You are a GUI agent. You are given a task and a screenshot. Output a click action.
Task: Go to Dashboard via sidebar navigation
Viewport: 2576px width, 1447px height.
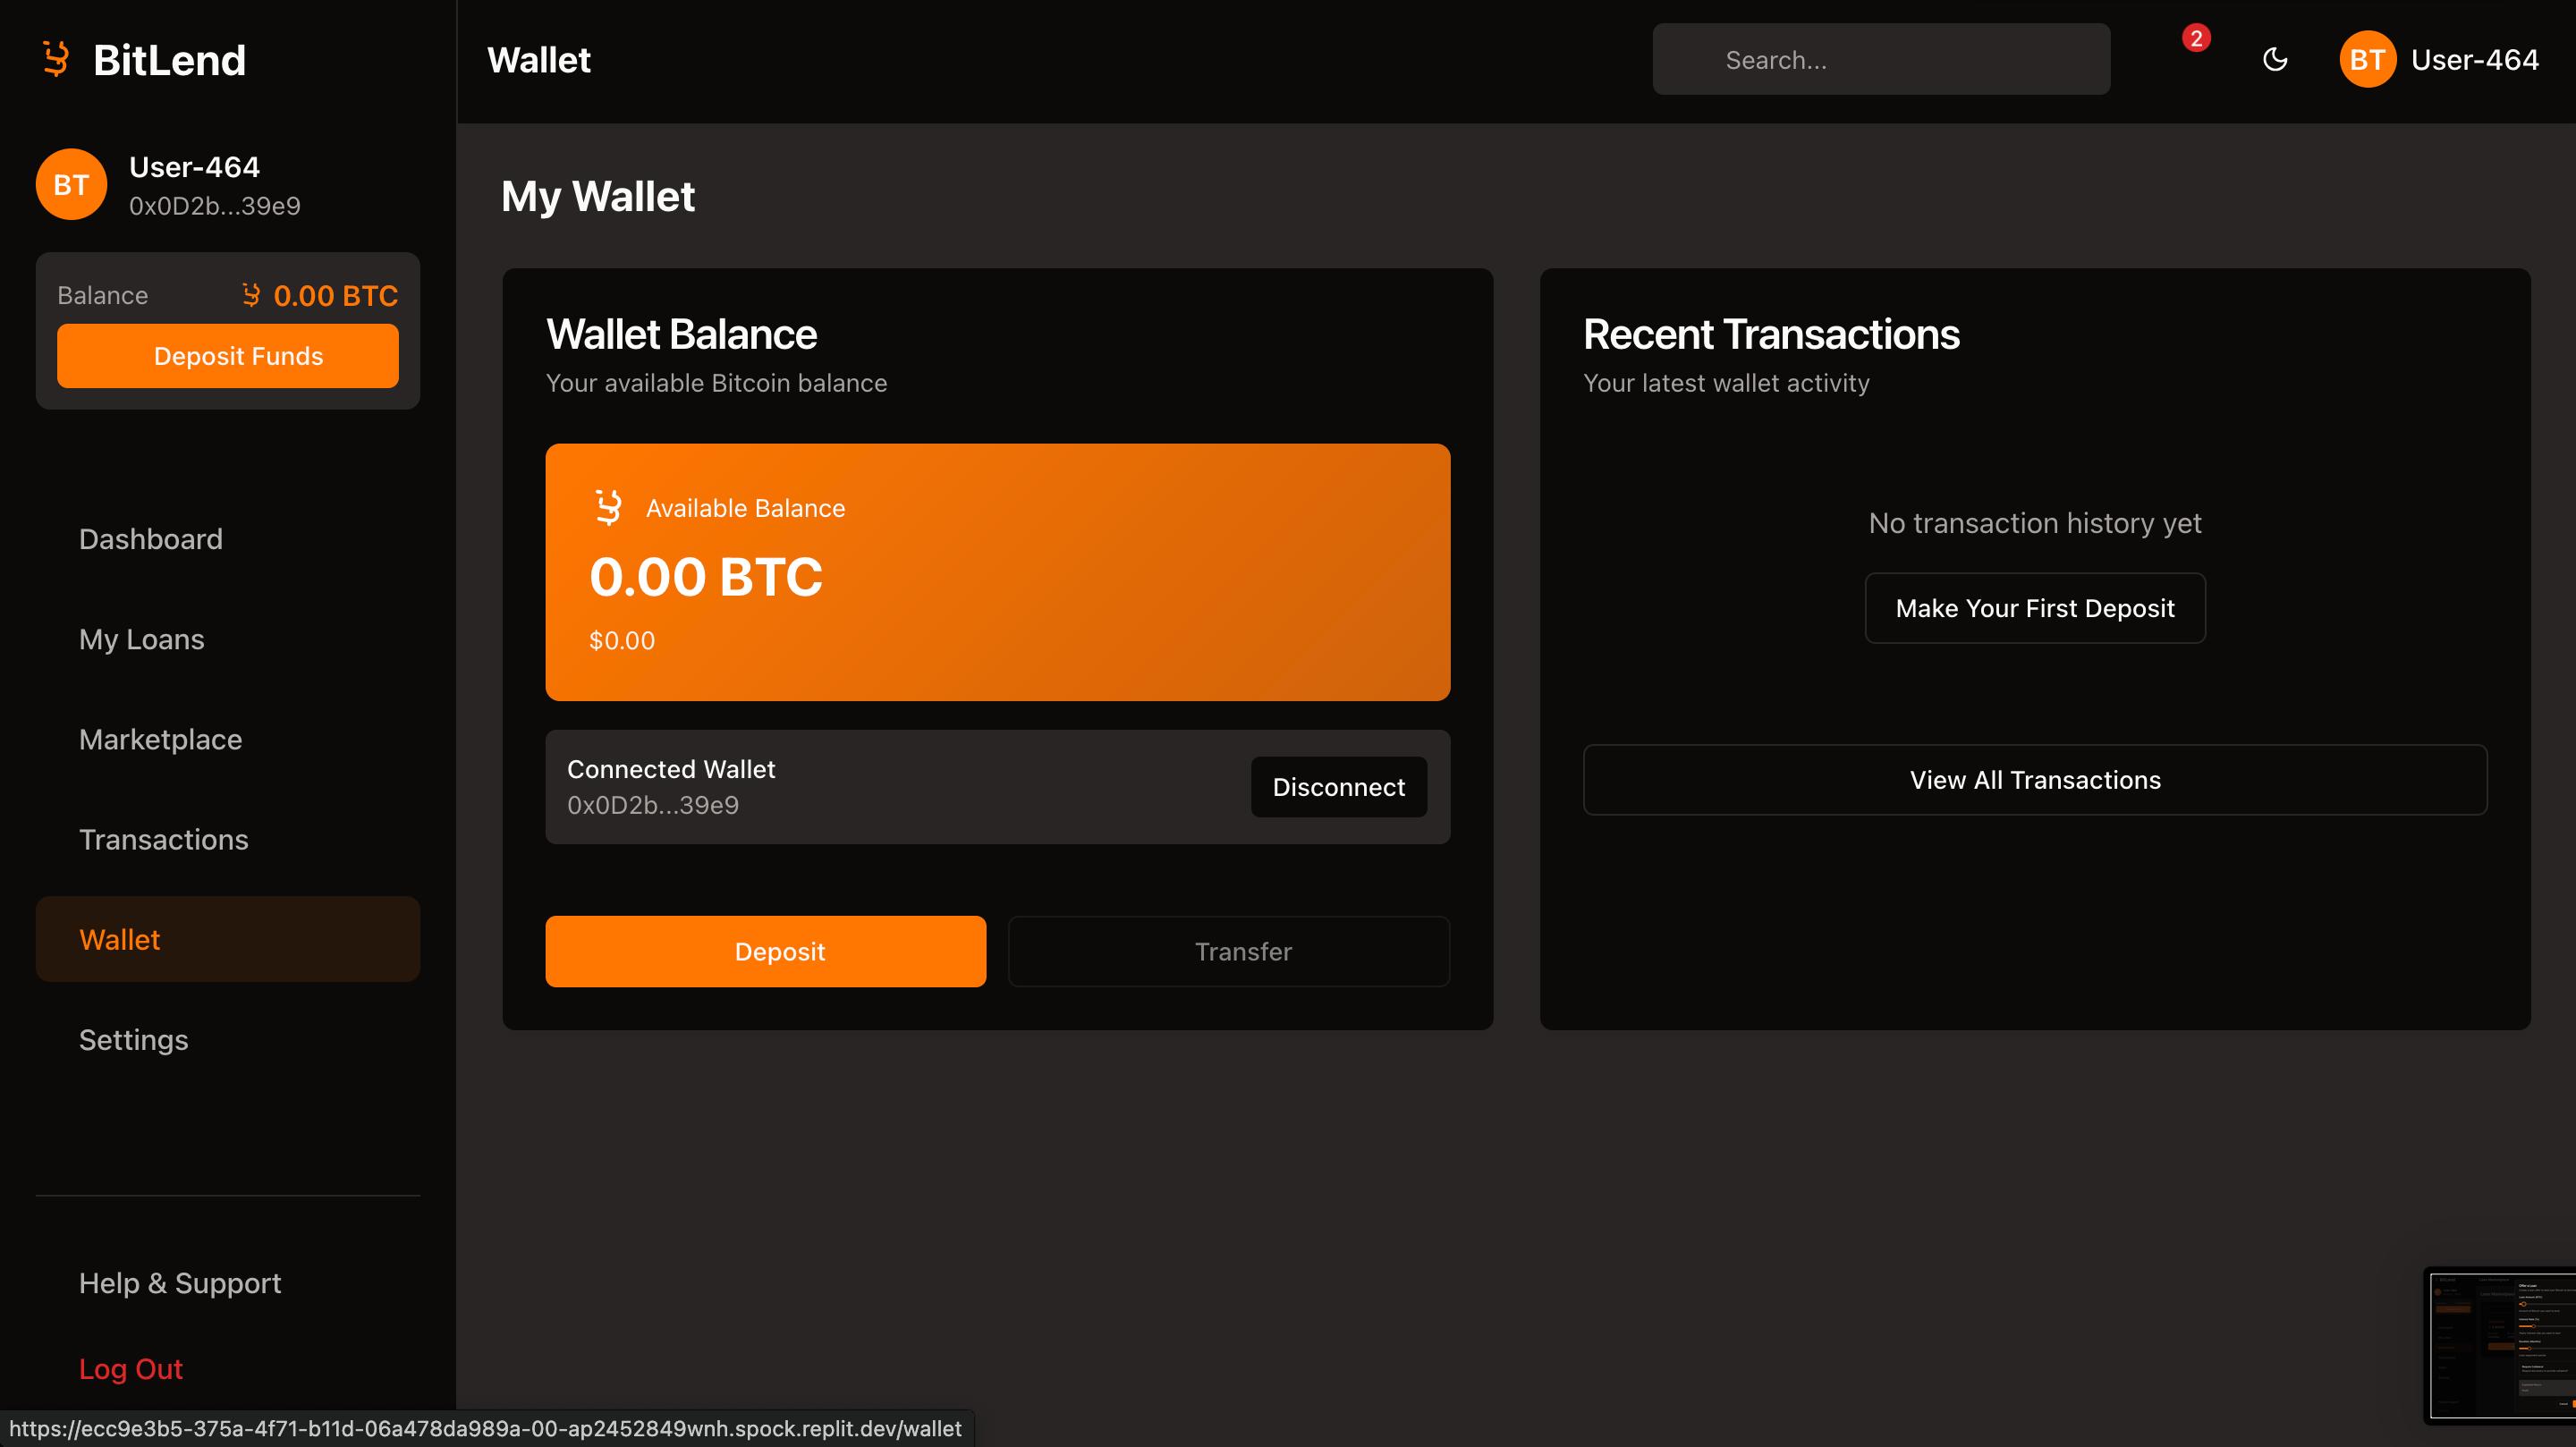click(151, 539)
